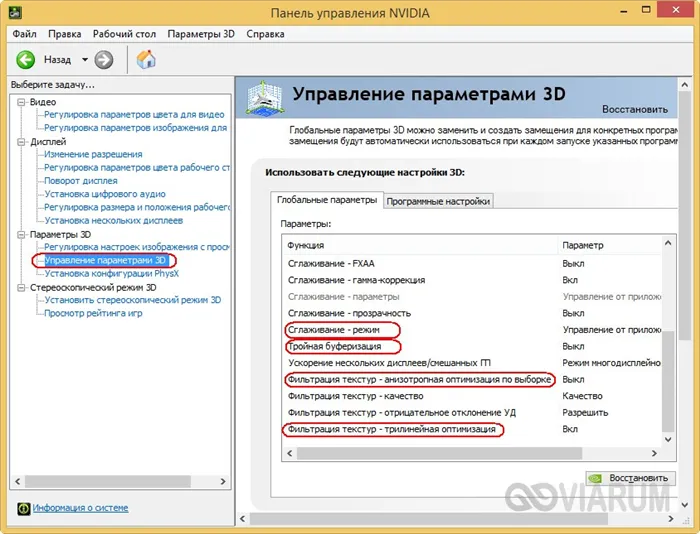Screen dimensions: 700x534
Task: Select Фильтрация текстур - отрицательное отклонение УД
Action: (471, 413)
